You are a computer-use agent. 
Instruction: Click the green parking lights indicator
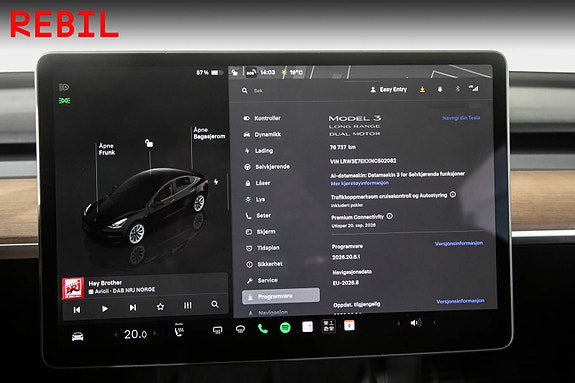click(x=65, y=101)
